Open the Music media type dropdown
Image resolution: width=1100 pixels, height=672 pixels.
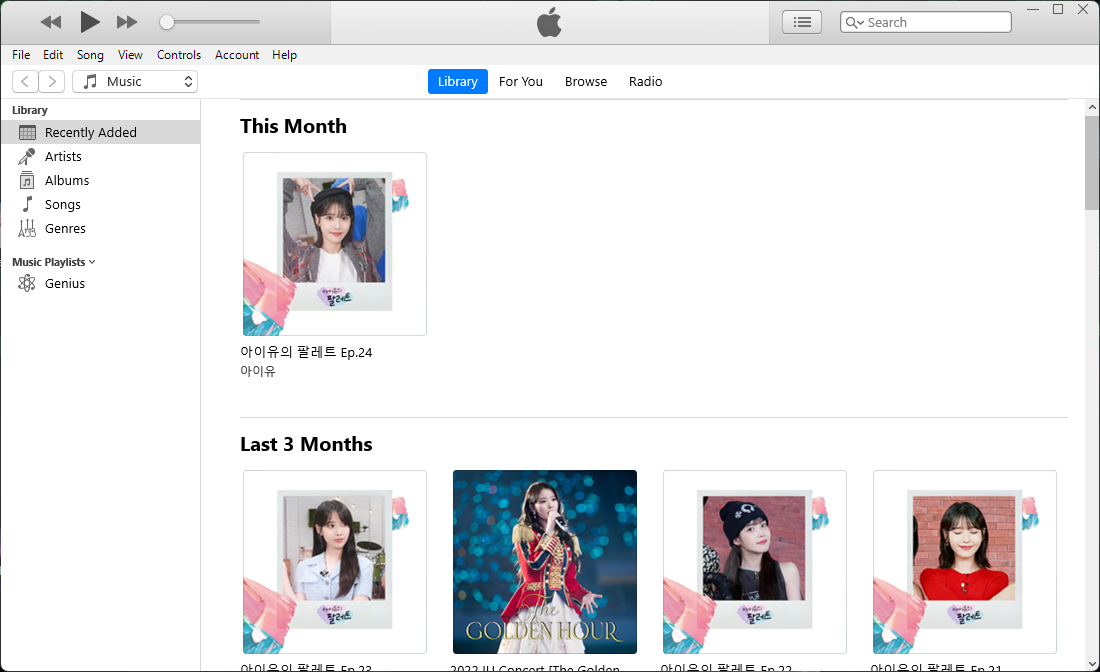135,81
